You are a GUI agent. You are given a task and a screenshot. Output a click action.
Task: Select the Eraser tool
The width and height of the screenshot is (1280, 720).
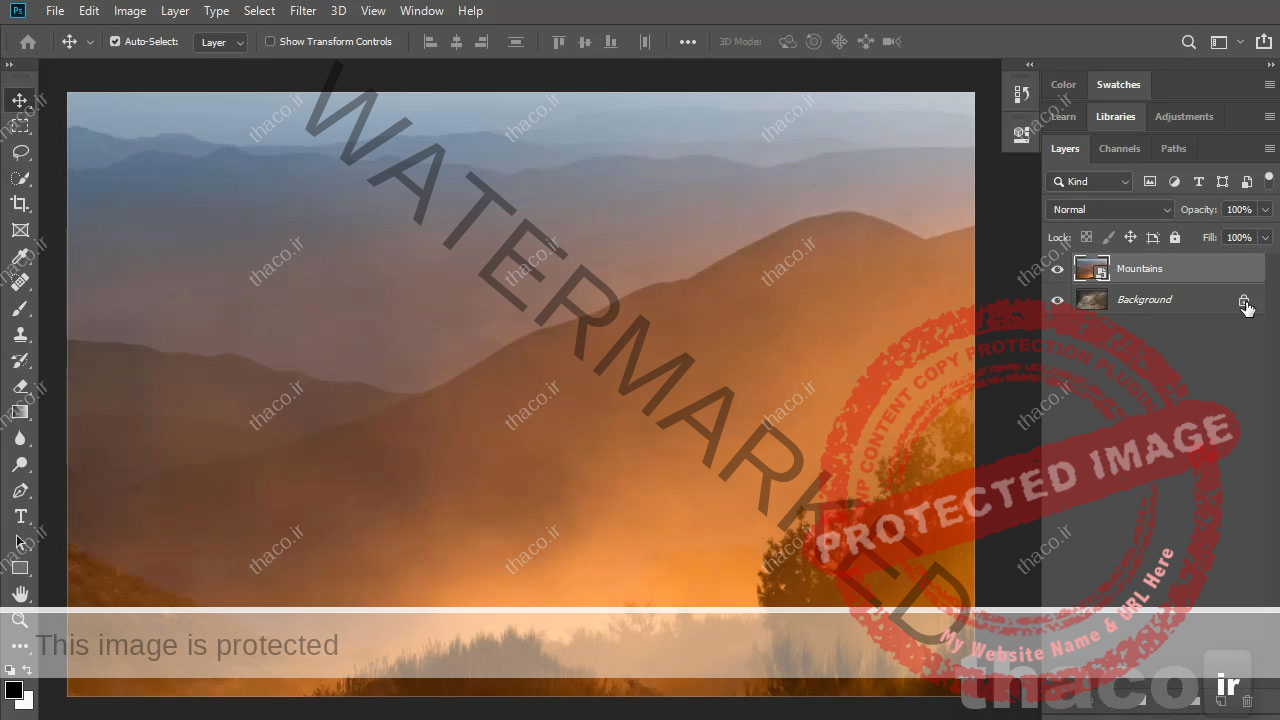(20, 386)
